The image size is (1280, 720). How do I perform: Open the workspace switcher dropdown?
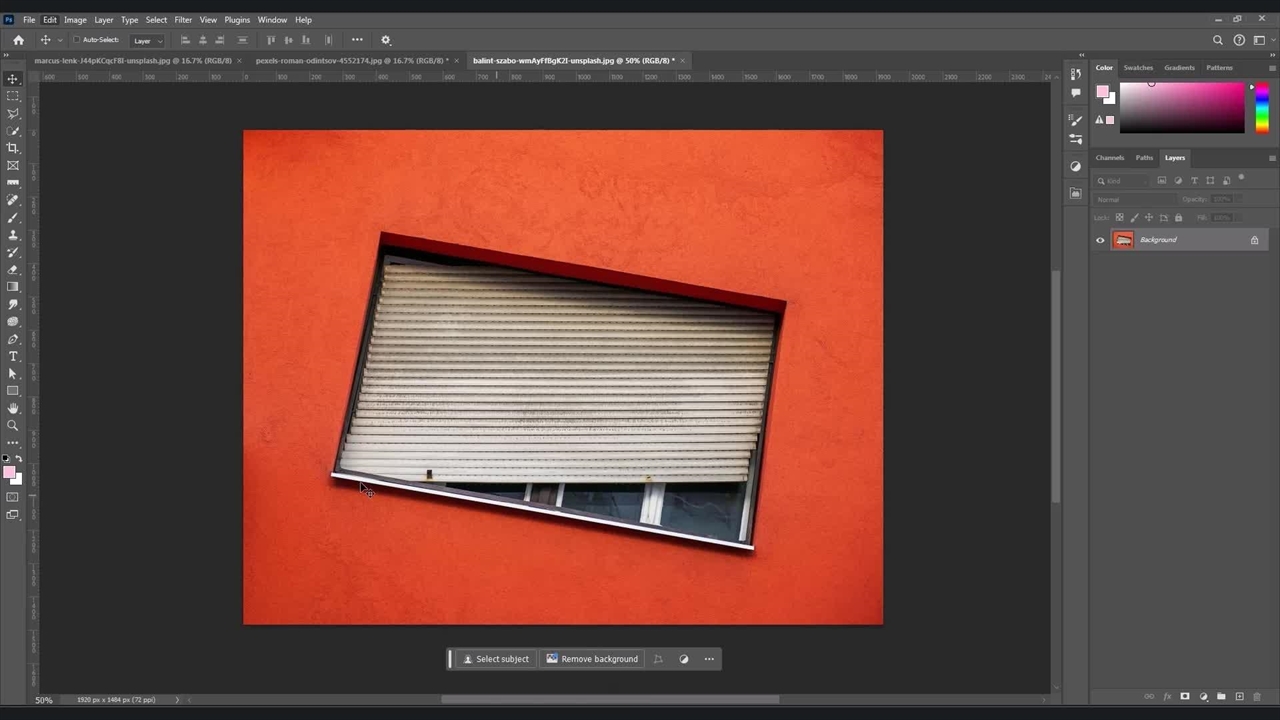click(x=1261, y=40)
